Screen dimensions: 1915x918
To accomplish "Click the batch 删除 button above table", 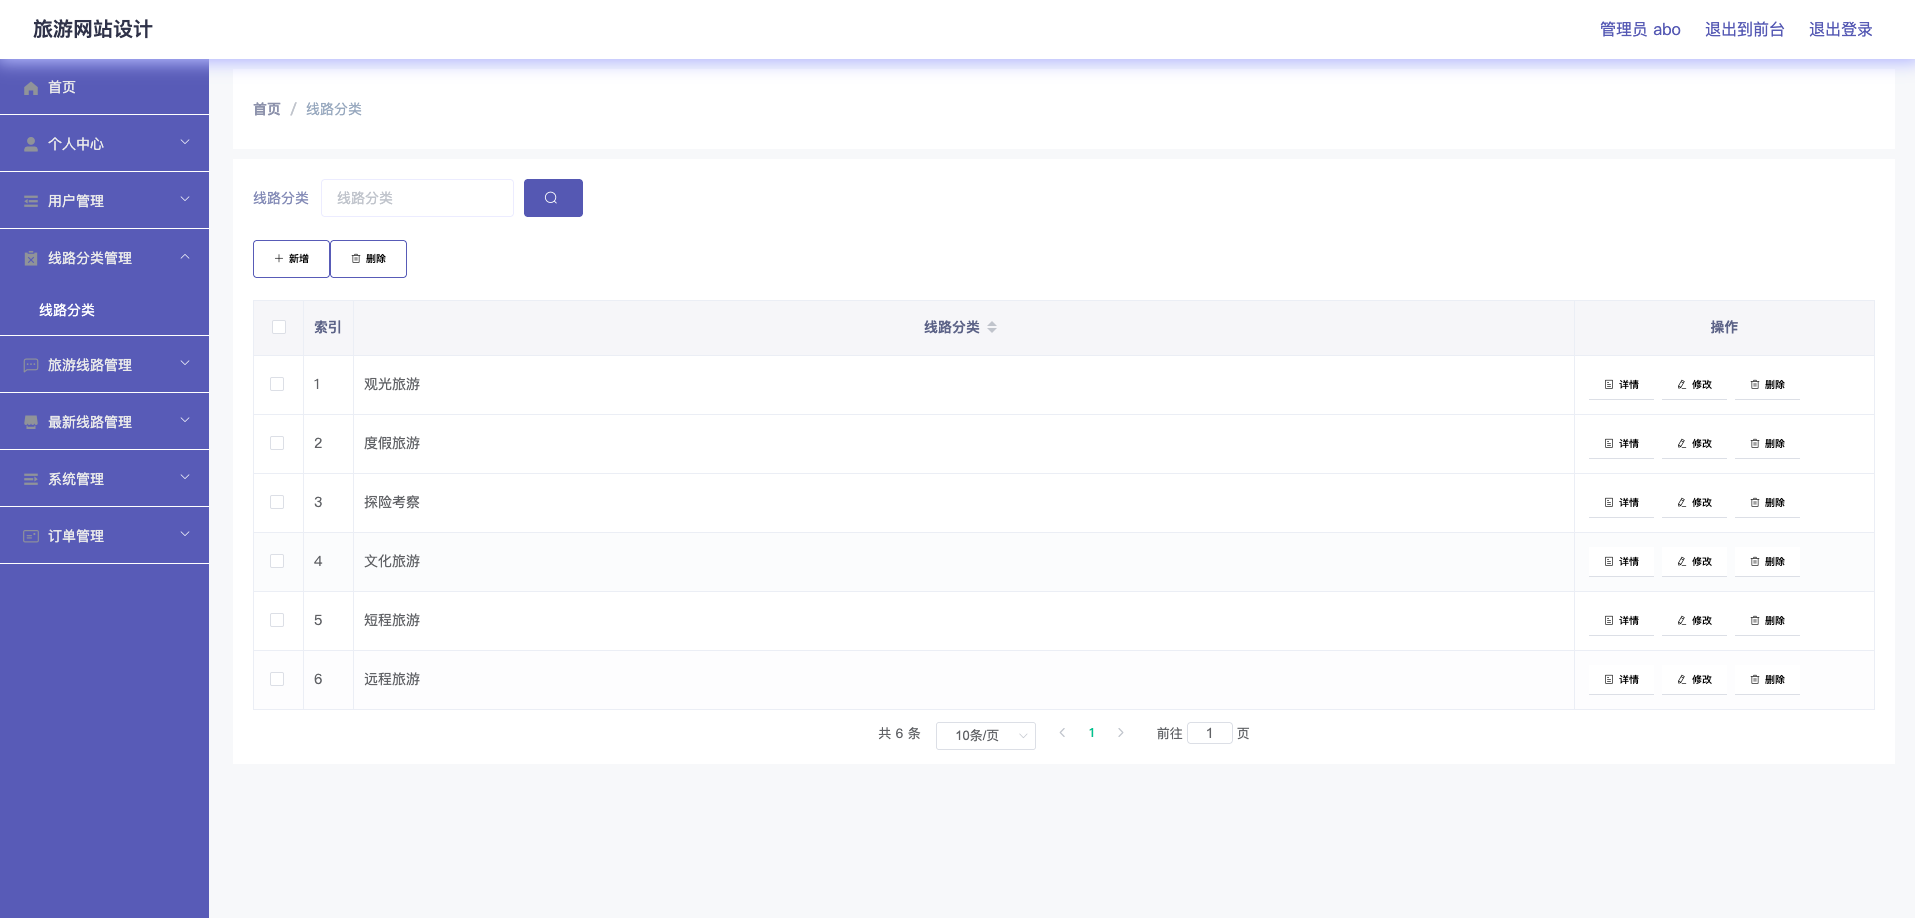I will [368, 259].
